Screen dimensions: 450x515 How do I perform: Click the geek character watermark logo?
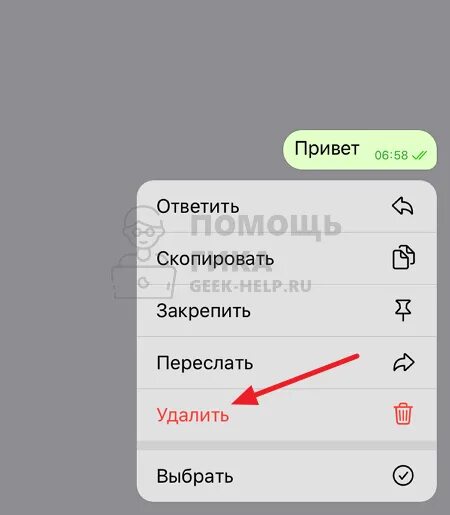(143, 252)
